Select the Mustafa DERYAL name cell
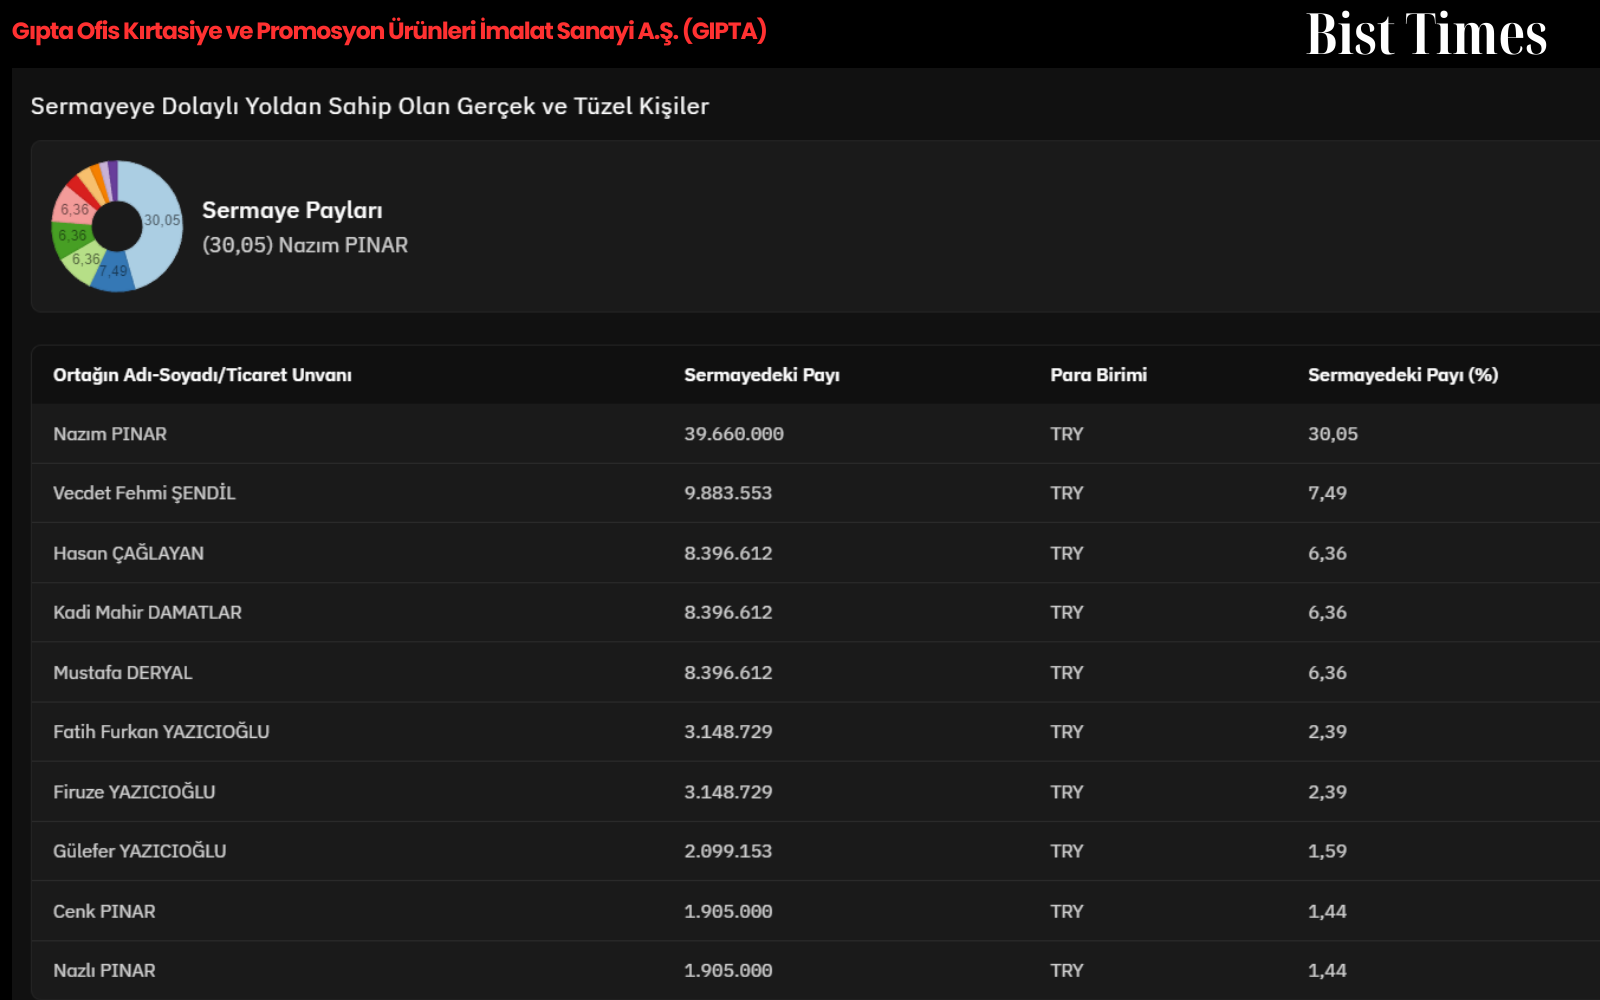The width and height of the screenshot is (1600, 1000). click(122, 672)
